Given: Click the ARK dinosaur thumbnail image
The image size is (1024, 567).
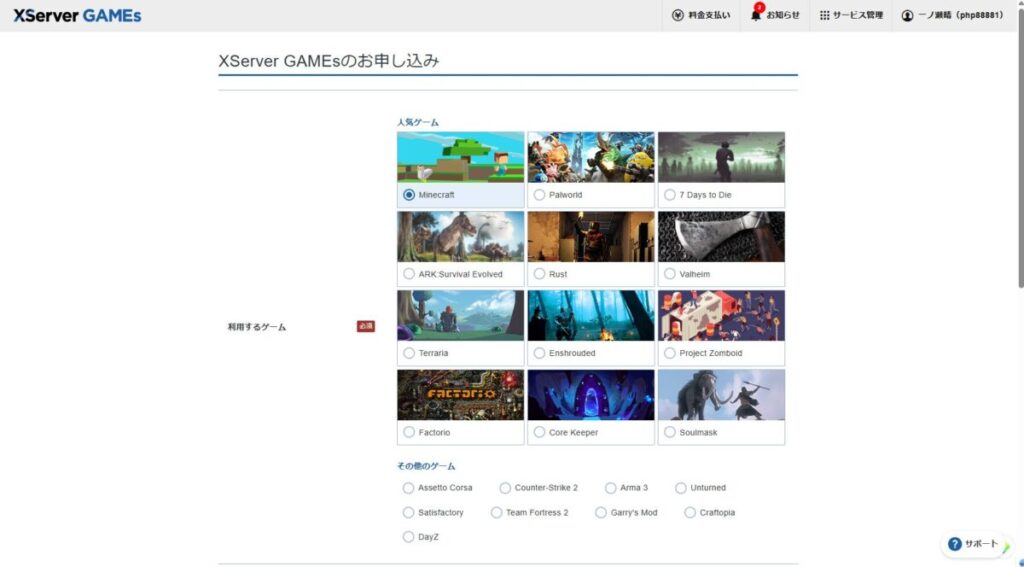Looking at the screenshot, I should pyautogui.click(x=460, y=236).
